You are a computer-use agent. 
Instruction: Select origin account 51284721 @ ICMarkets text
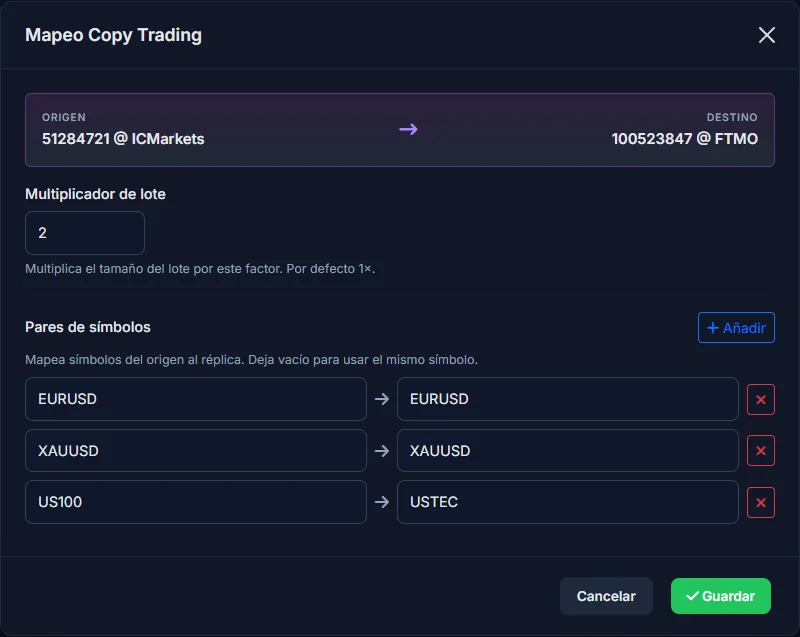click(123, 139)
